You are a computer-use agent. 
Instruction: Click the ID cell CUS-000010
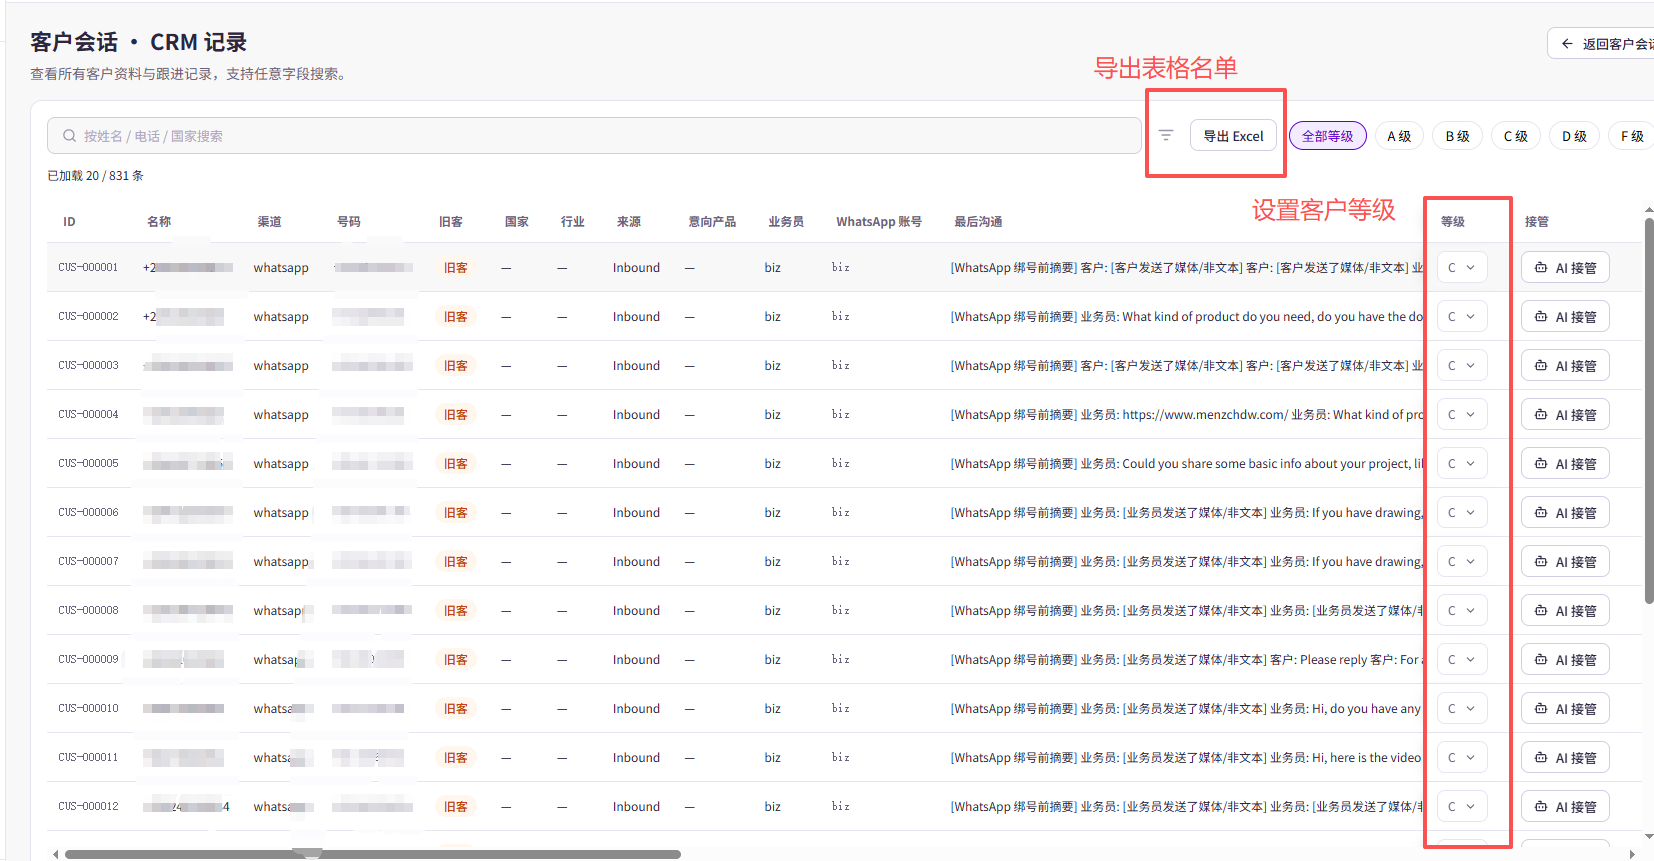click(88, 709)
